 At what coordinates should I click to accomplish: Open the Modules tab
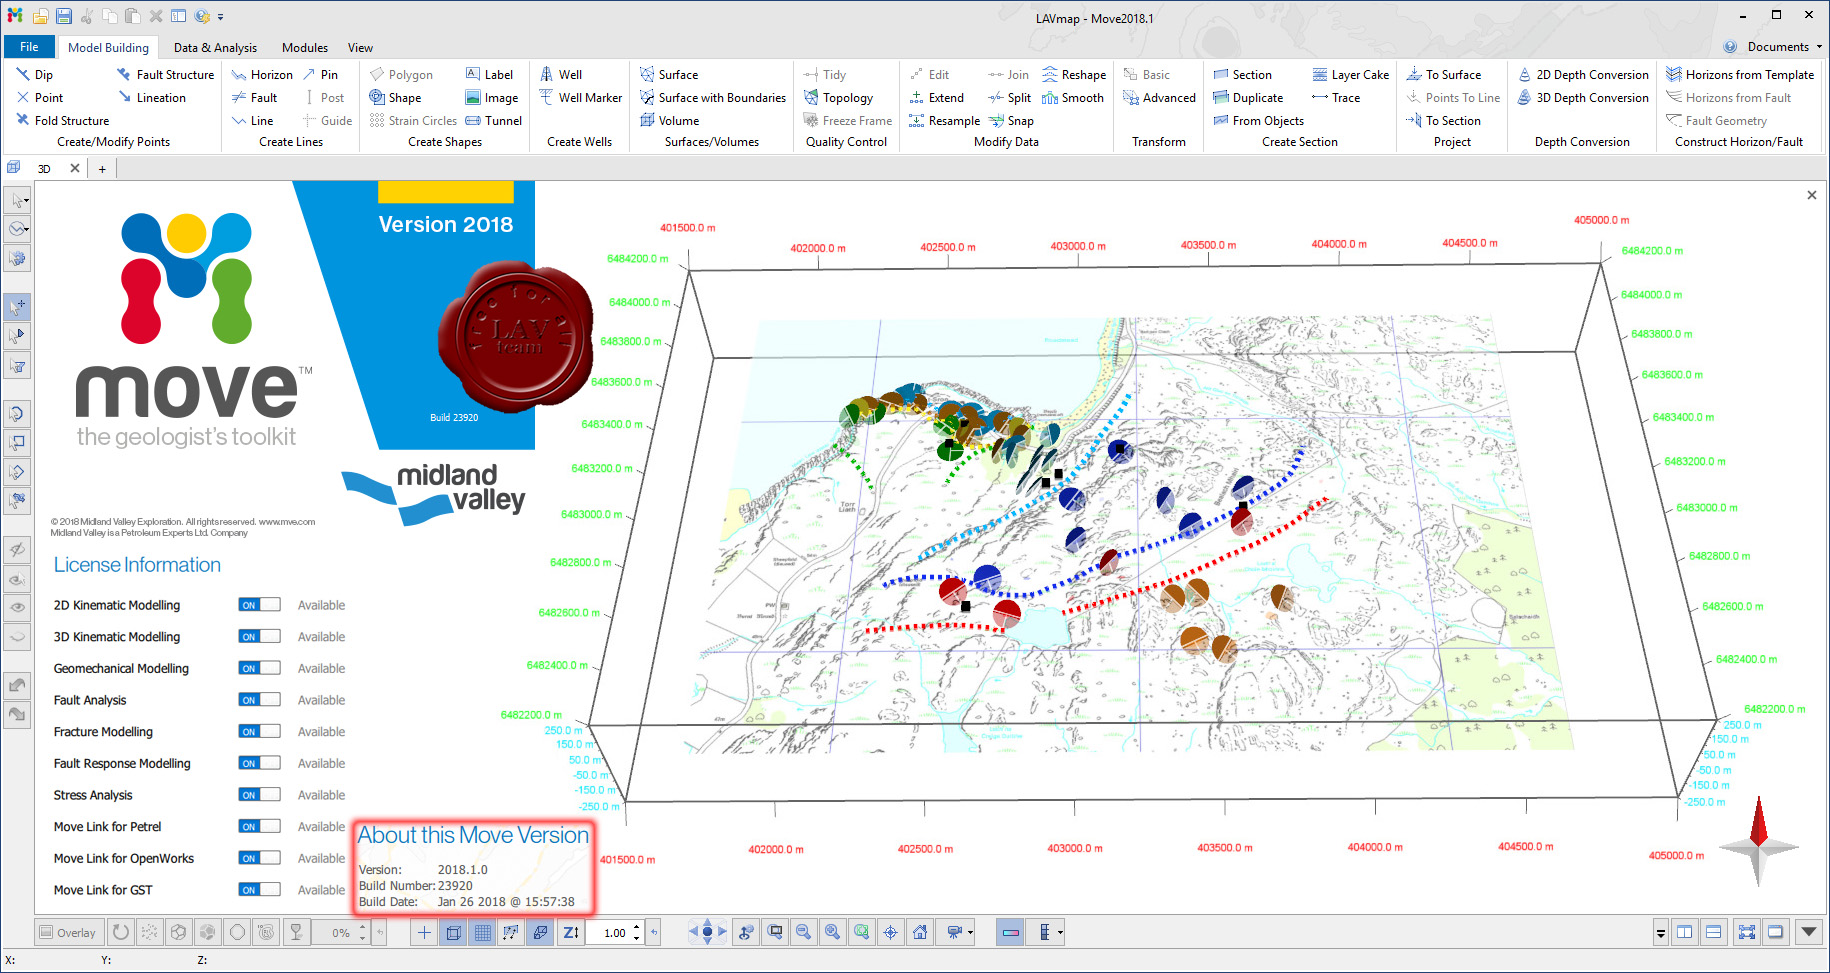click(305, 47)
